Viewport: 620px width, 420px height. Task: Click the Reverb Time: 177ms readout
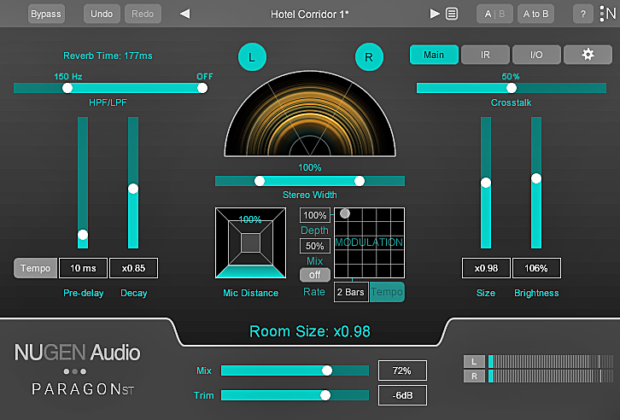coord(108,56)
